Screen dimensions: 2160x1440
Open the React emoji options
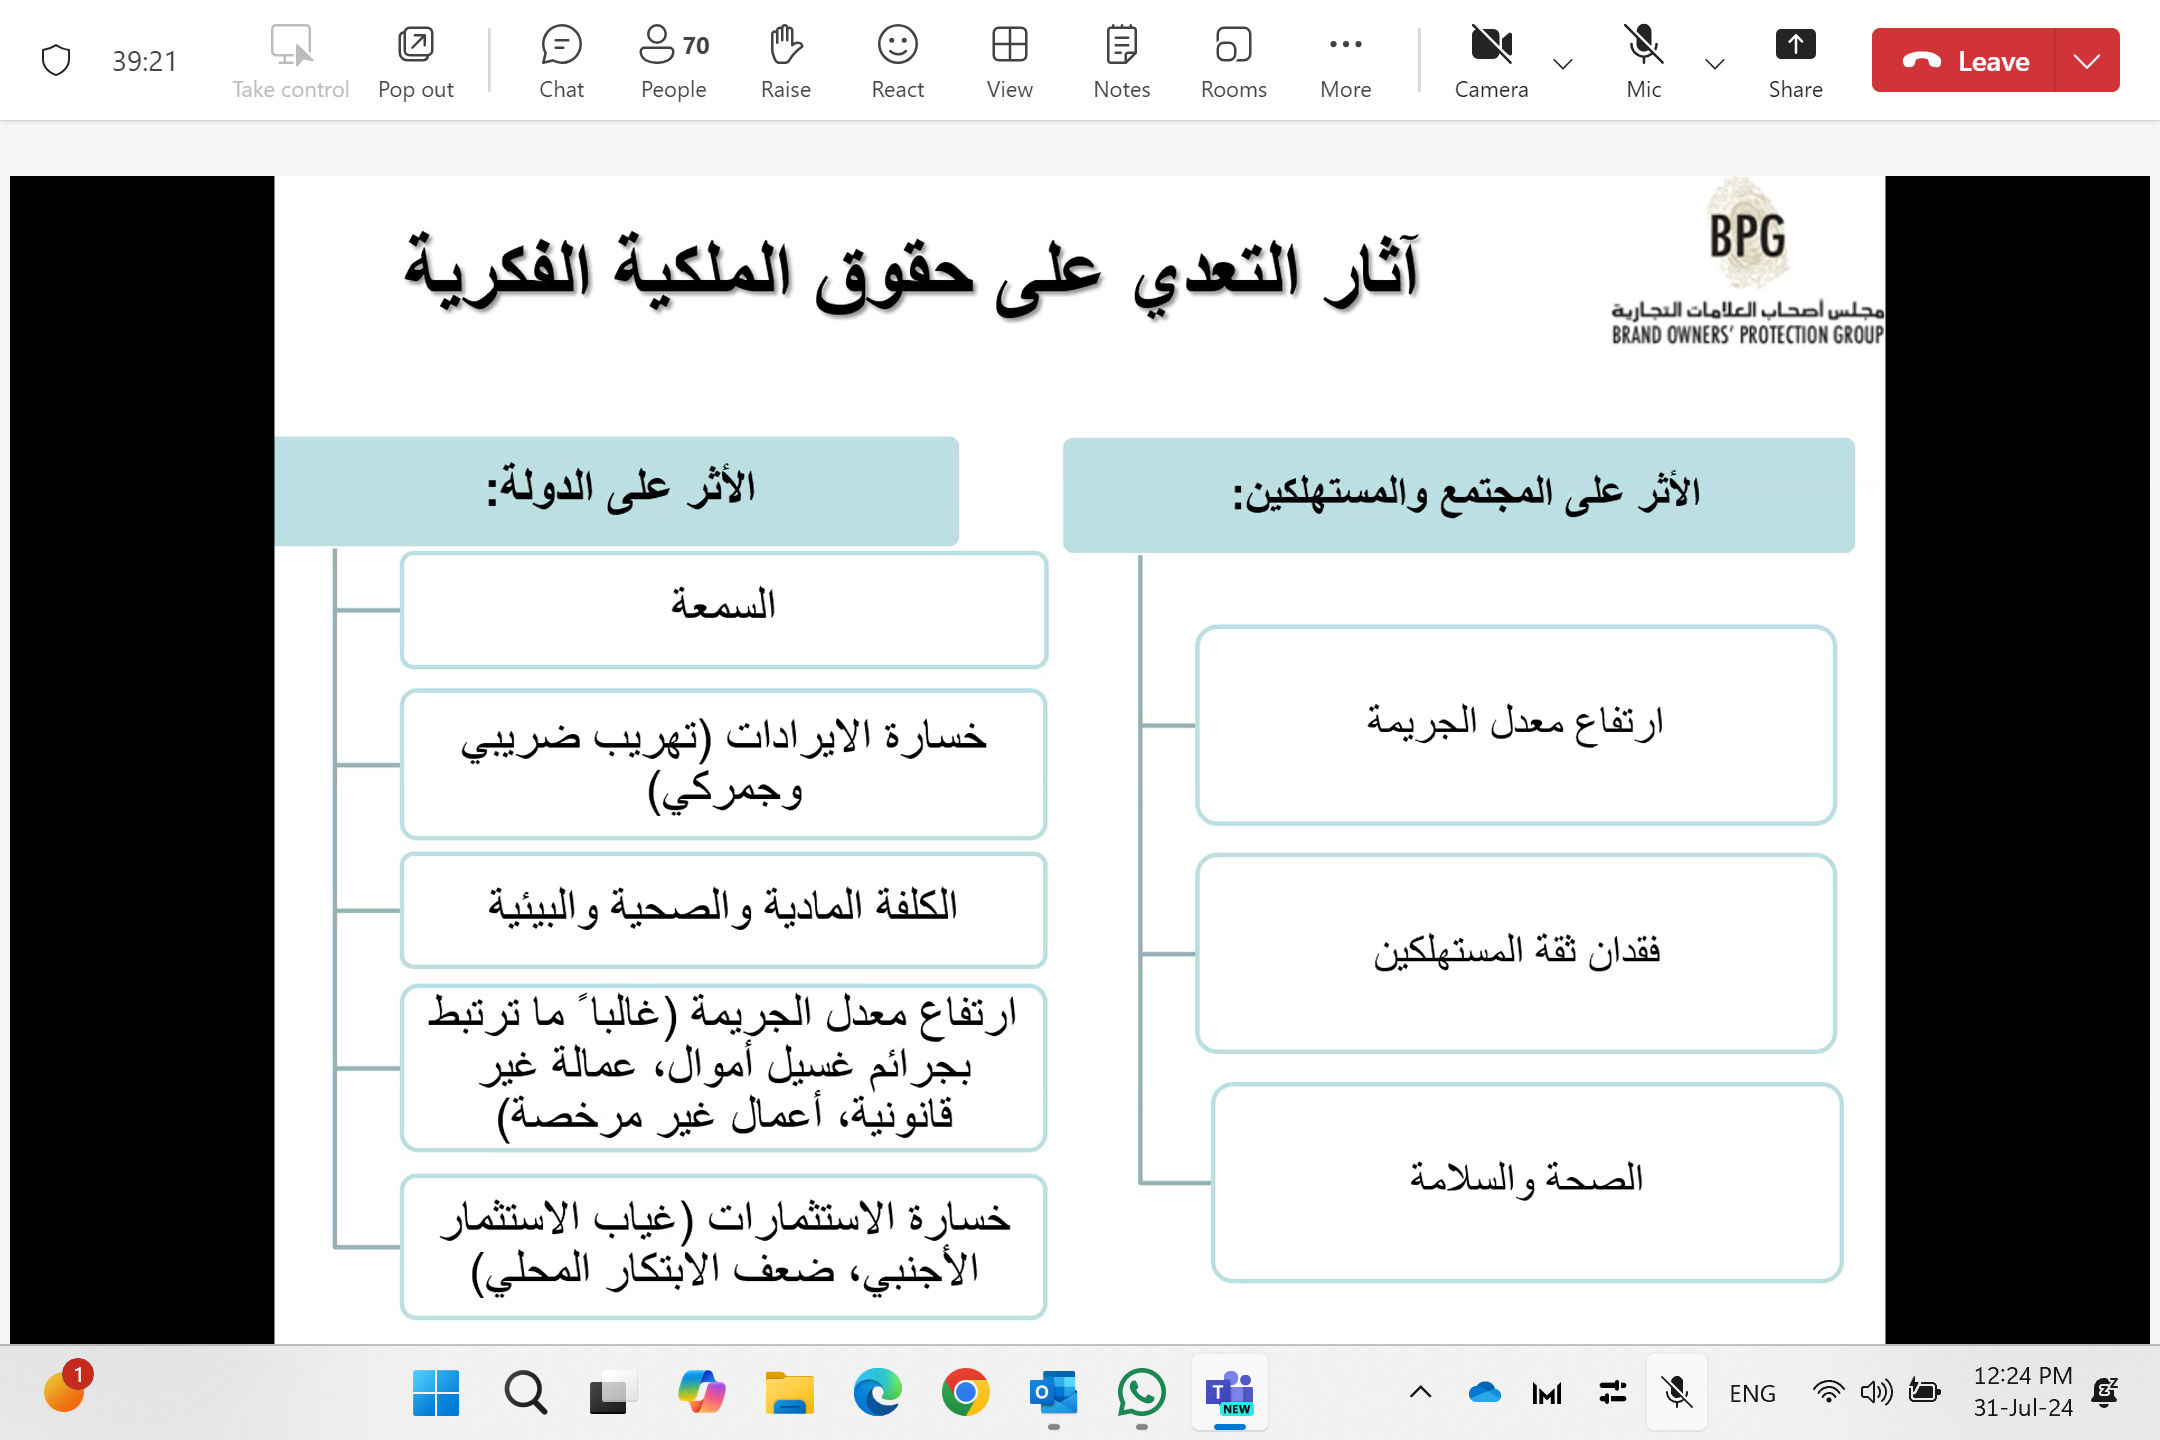coord(897,61)
